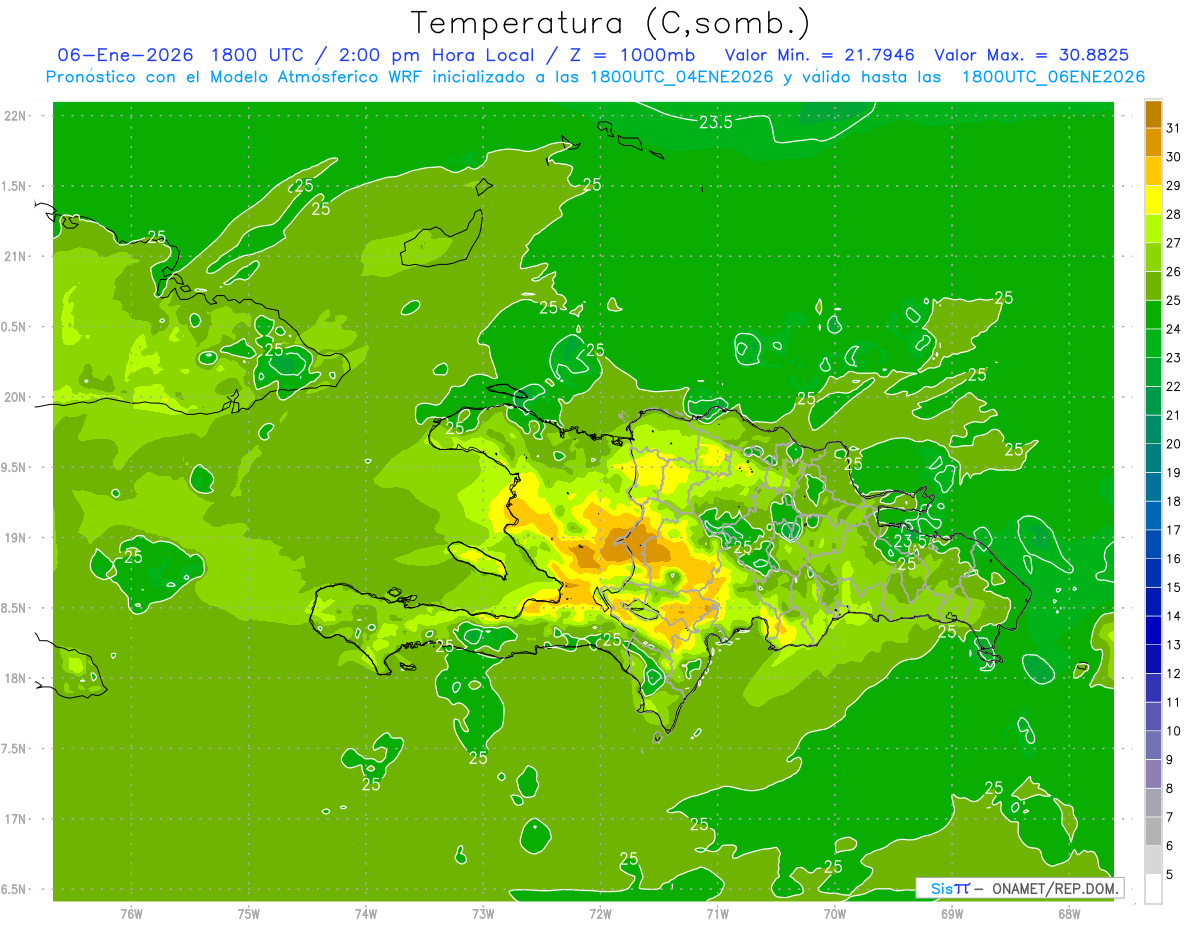Click the amber swatch between 29 and 30
This screenshot has height=927, width=1200.
point(1153,171)
